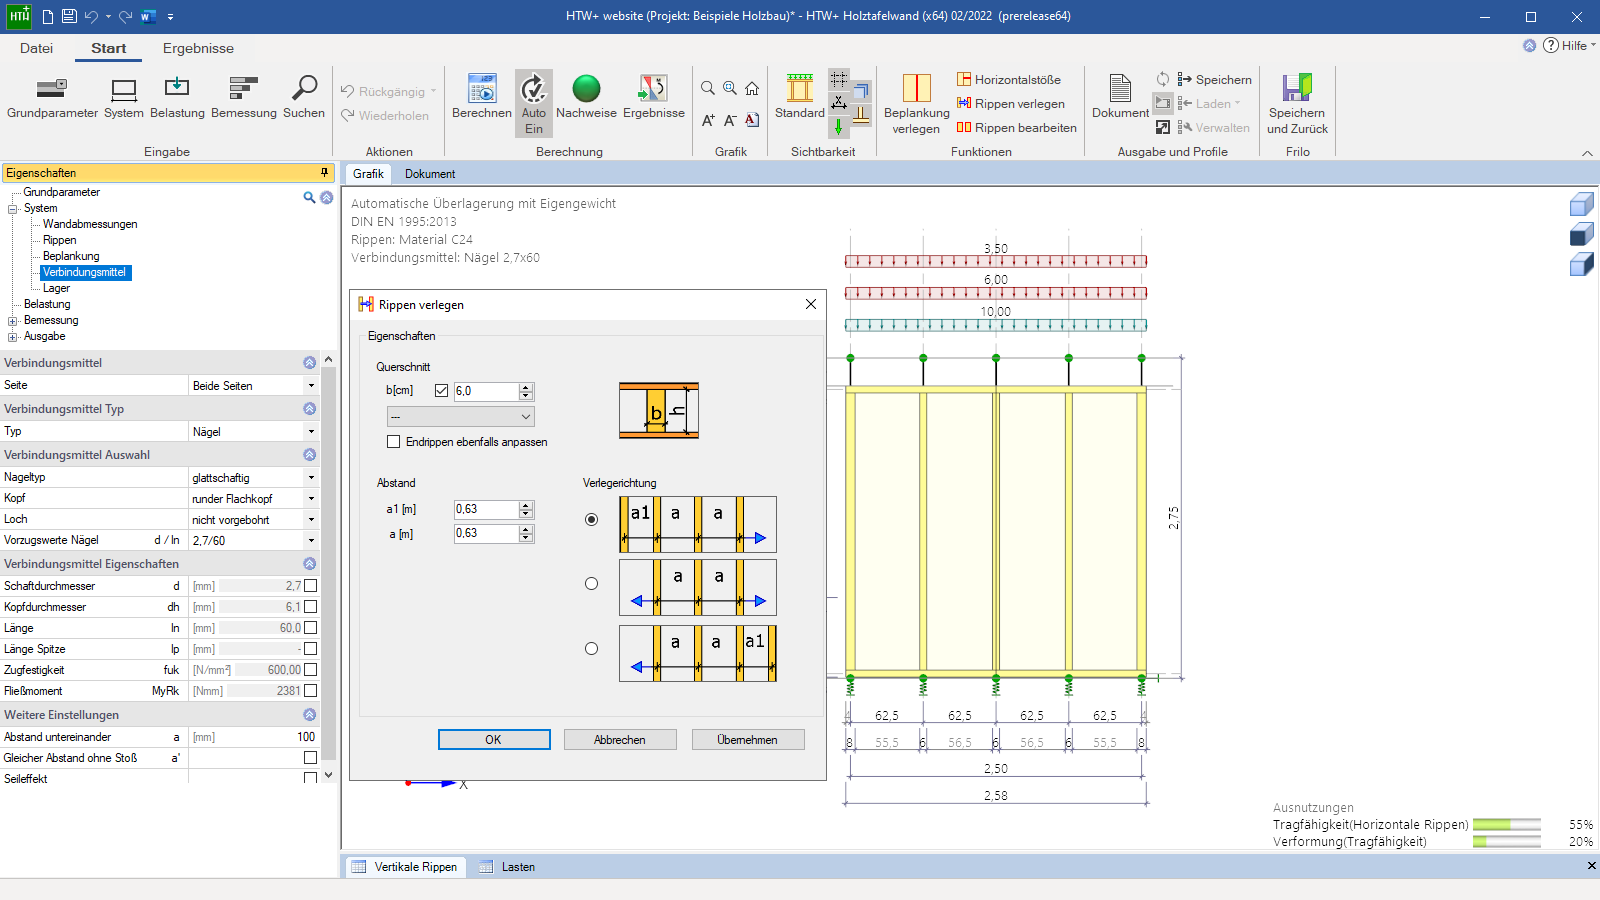Click the Übernehmen button
Image resolution: width=1600 pixels, height=900 pixels.
coord(747,739)
